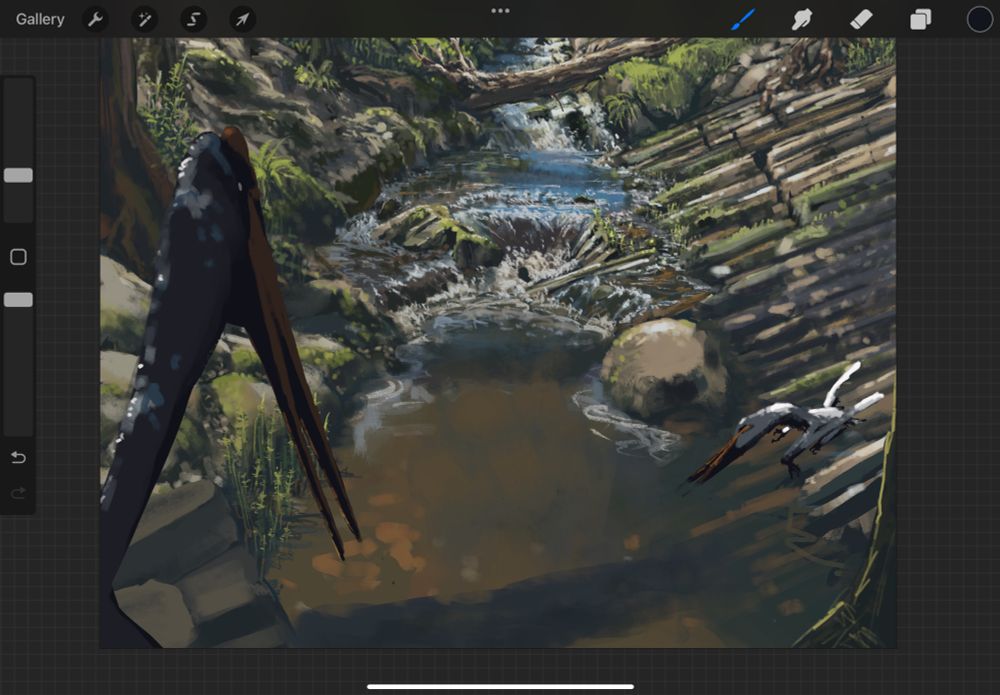Undo the last stroke
The height and width of the screenshot is (695, 1000).
(18, 457)
